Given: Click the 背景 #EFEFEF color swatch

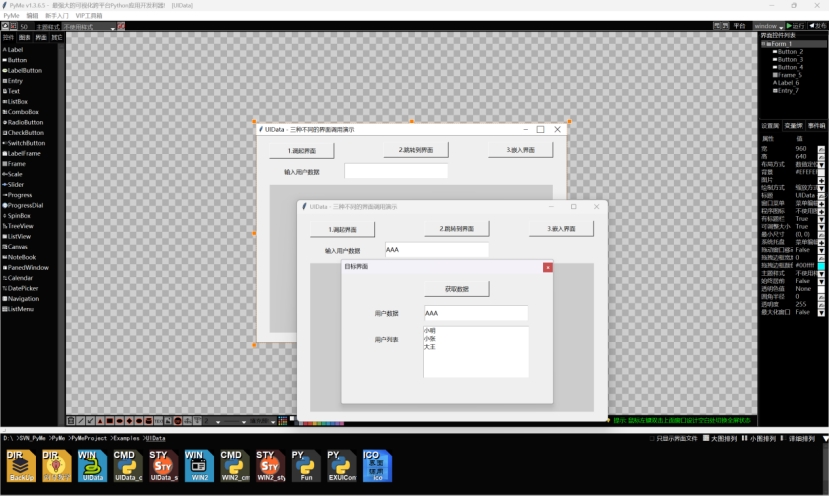Looking at the screenshot, I should point(822,173).
